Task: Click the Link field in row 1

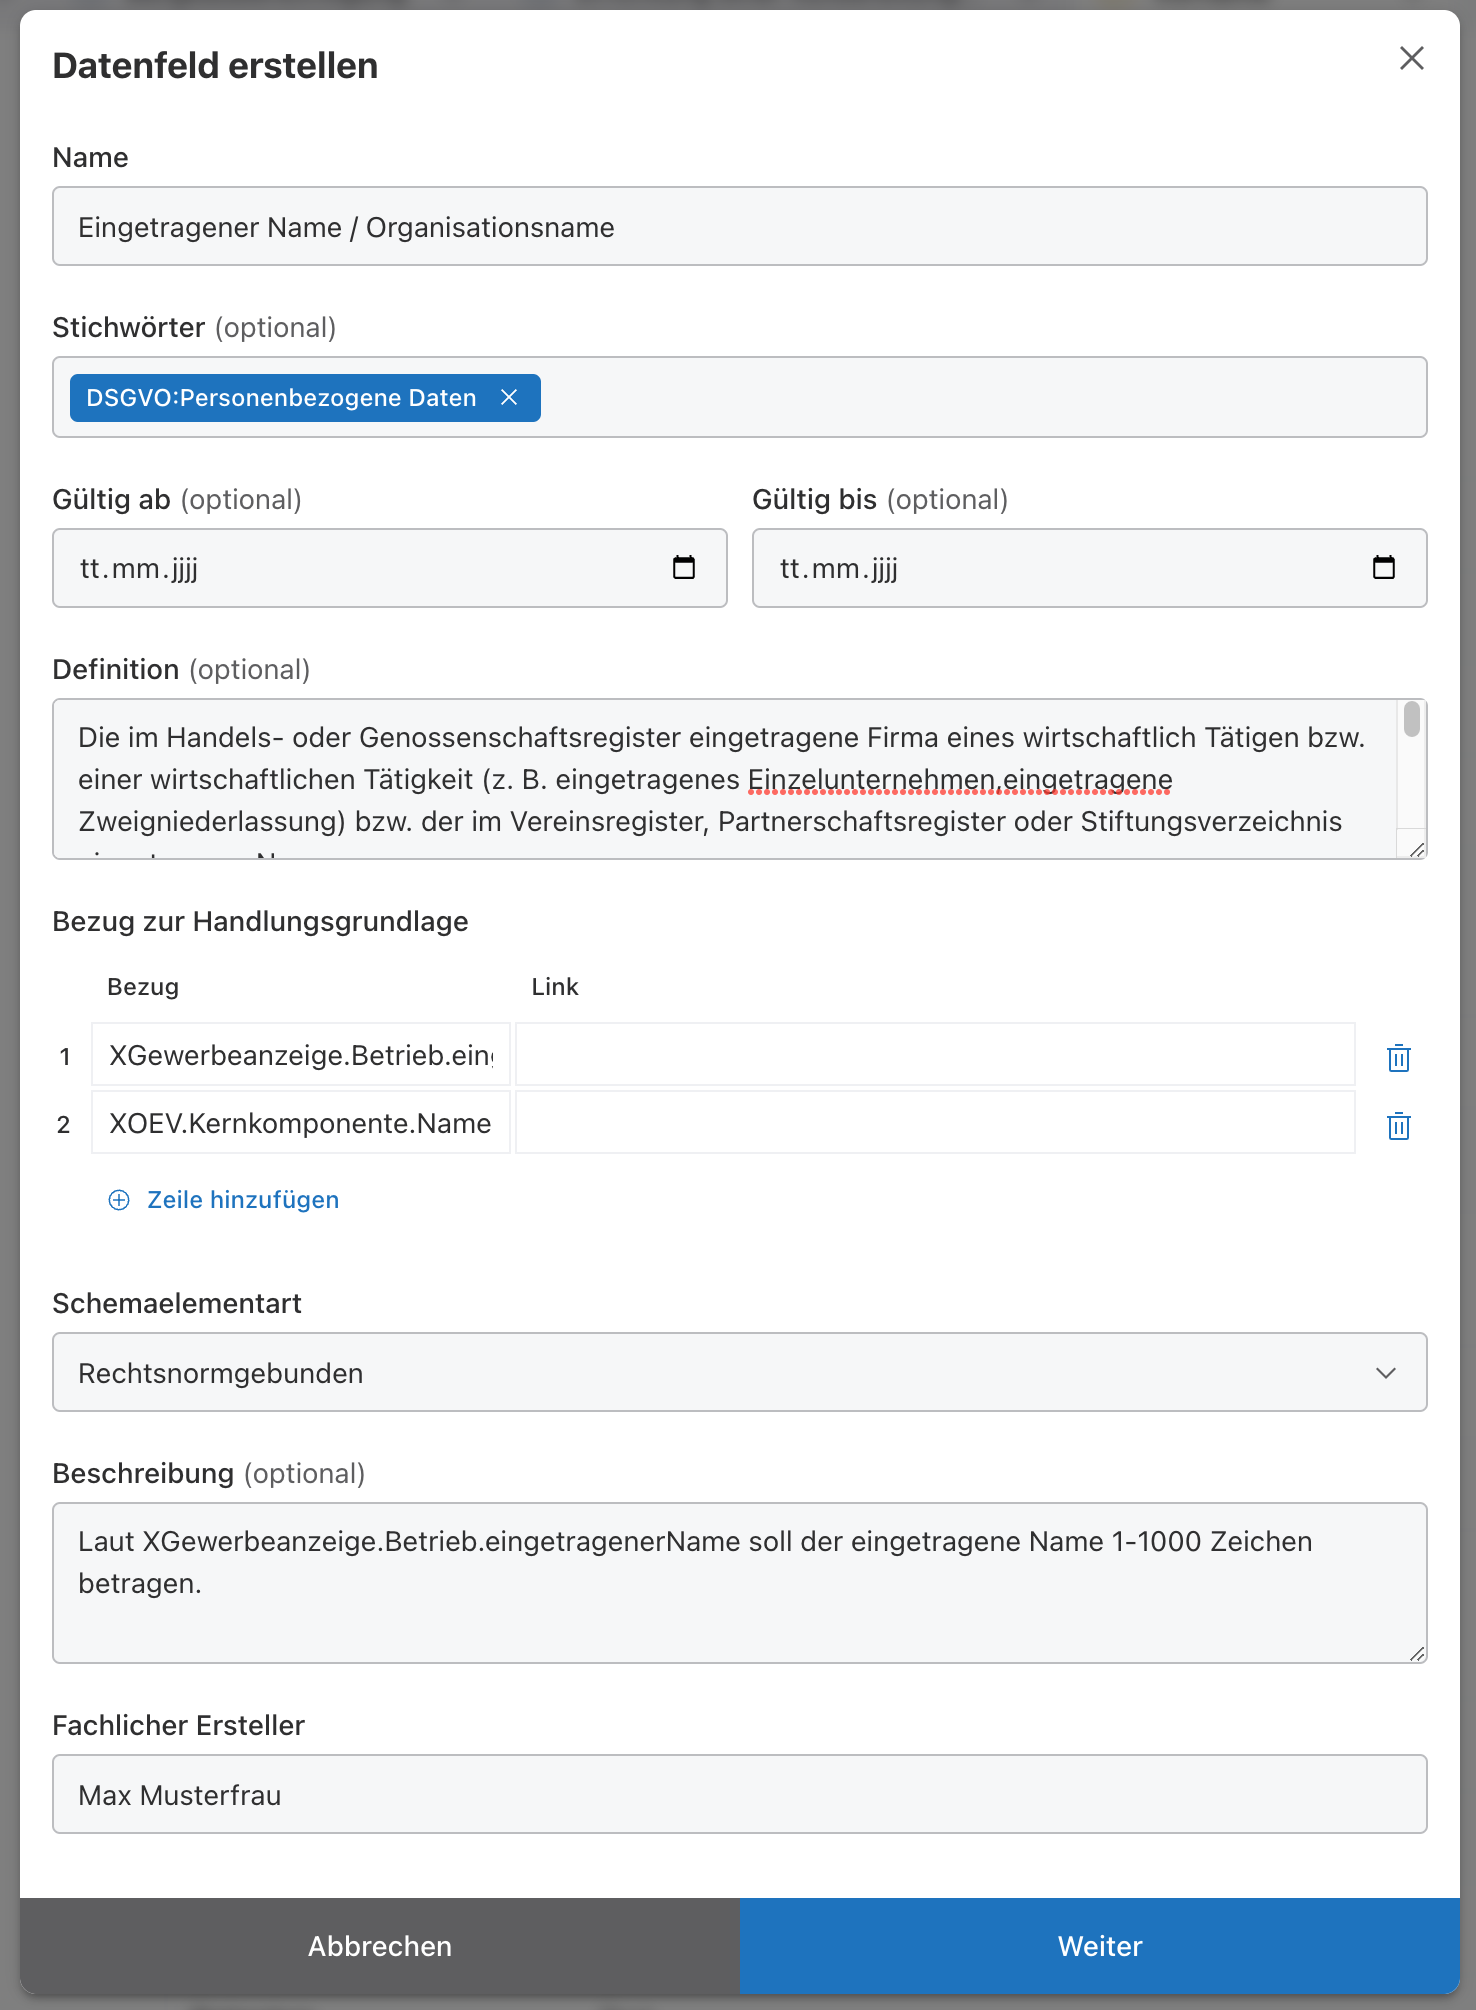Action: point(934,1055)
